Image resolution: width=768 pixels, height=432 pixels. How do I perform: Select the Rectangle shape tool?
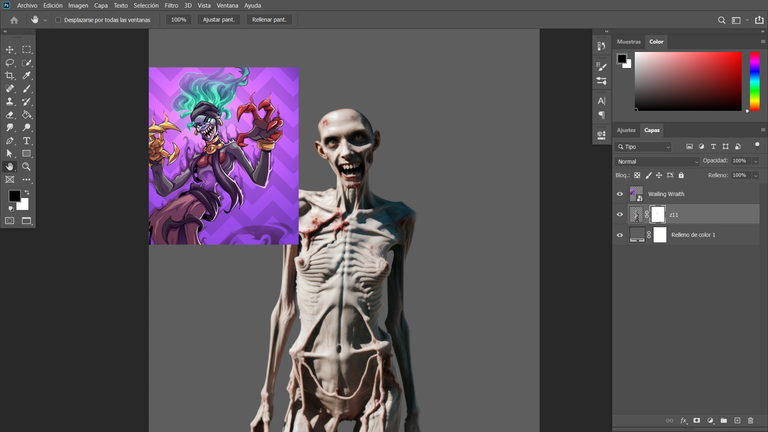click(26, 153)
